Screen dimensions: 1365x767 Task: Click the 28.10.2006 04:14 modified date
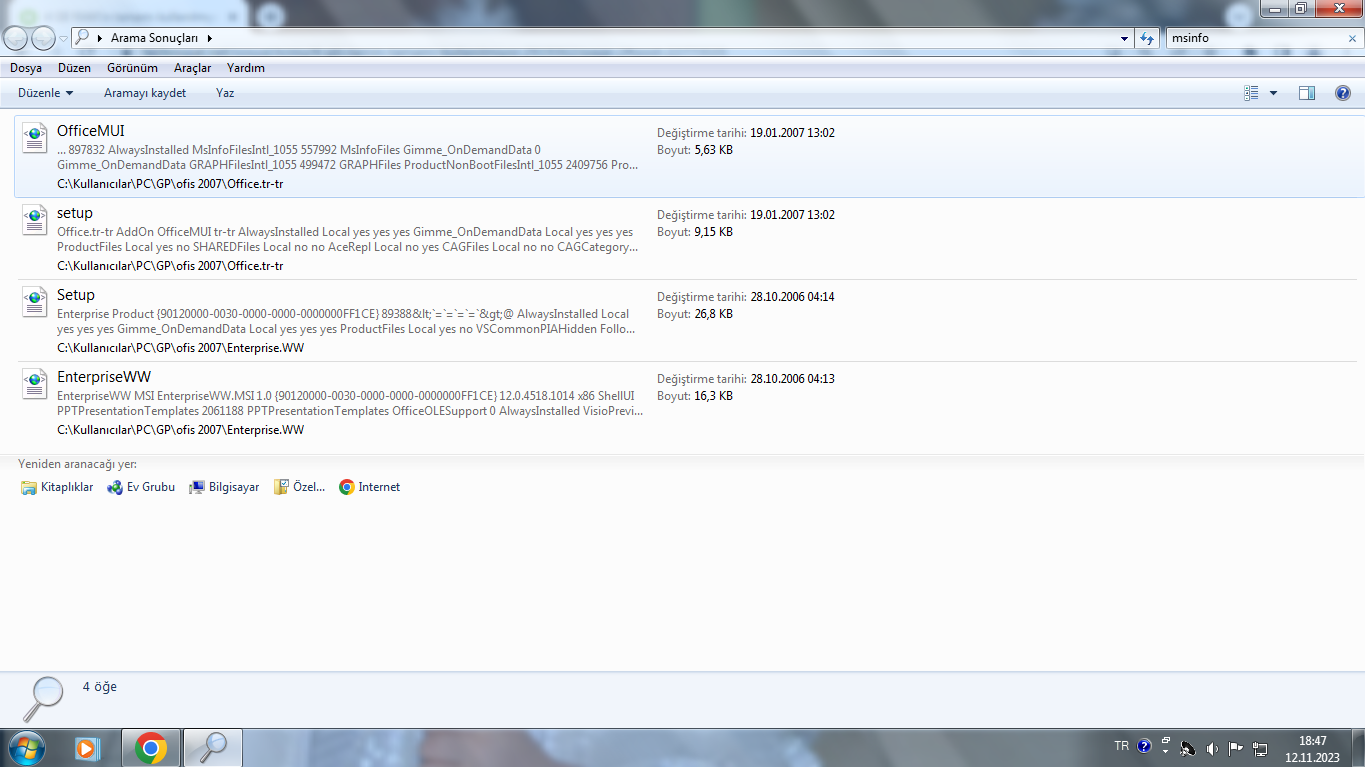pyautogui.click(x=793, y=297)
